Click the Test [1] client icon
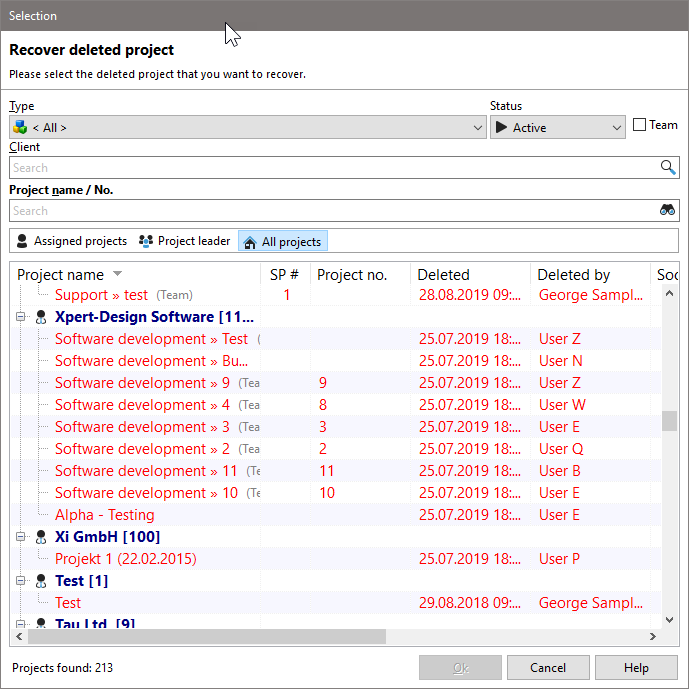The width and height of the screenshot is (689, 689). tap(41, 581)
